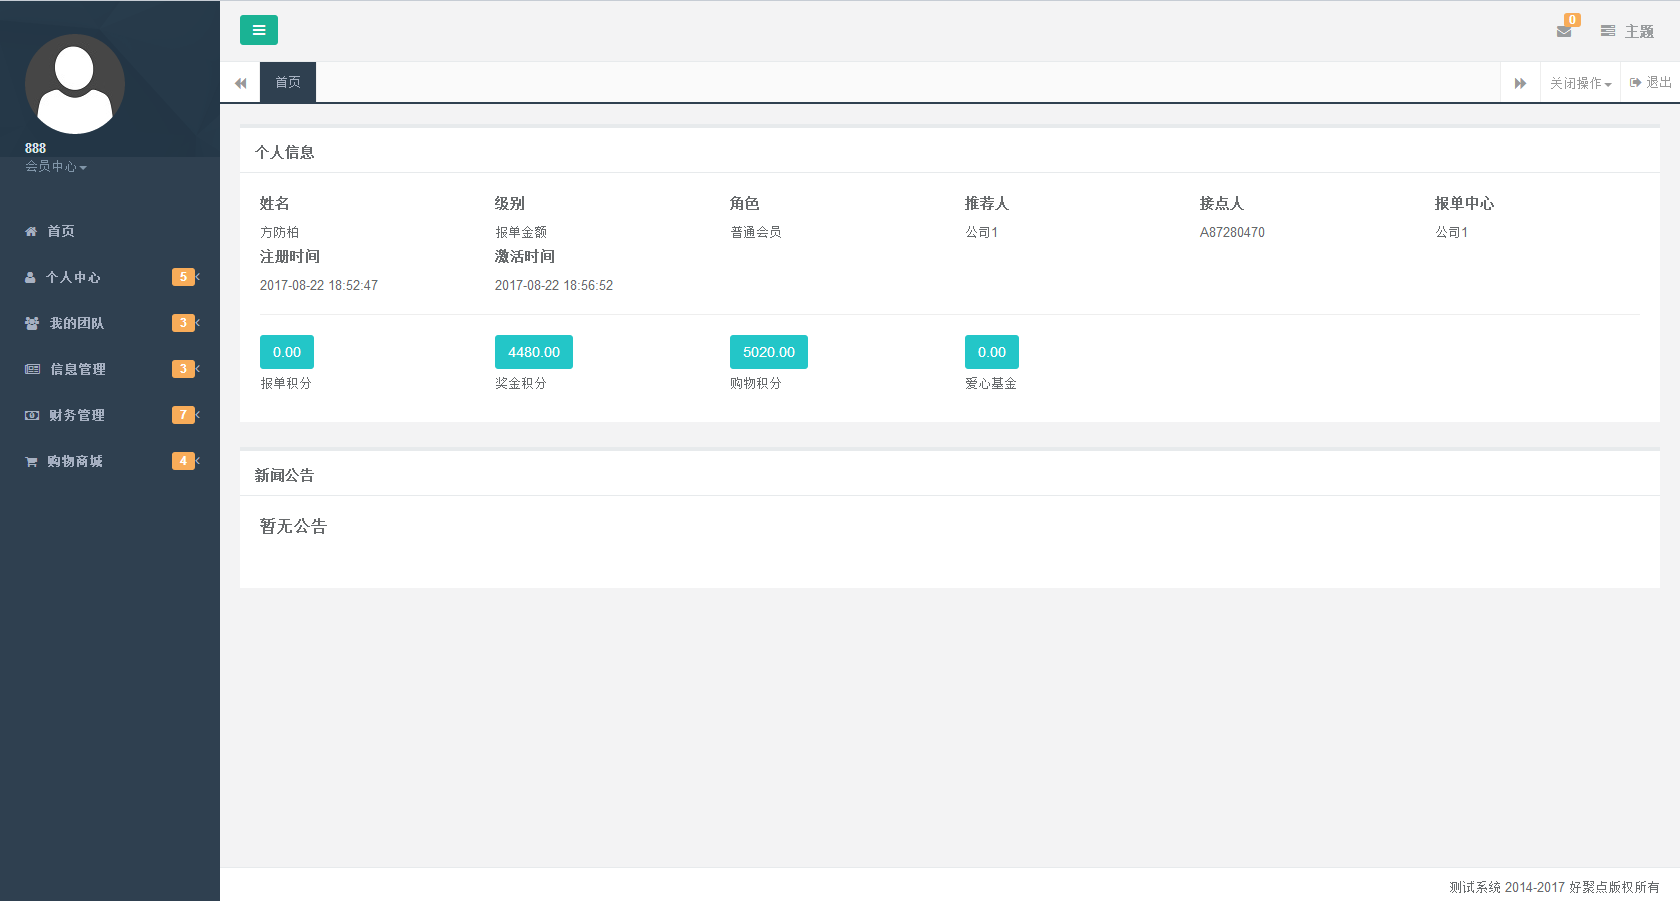This screenshot has width=1680, height=901.
Task: Go to 首页 in the sidebar
Action: (60, 231)
